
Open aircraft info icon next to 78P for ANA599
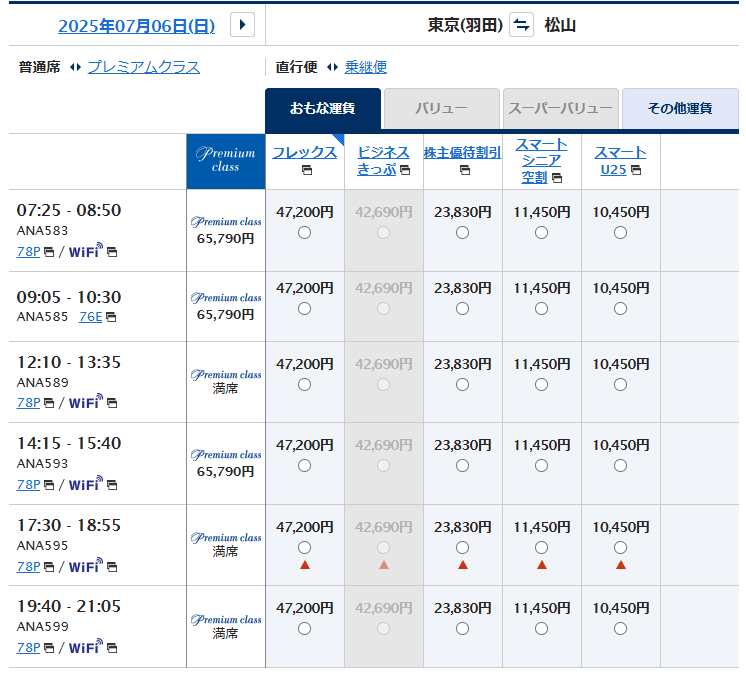pyautogui.click(x=49, y=648)
